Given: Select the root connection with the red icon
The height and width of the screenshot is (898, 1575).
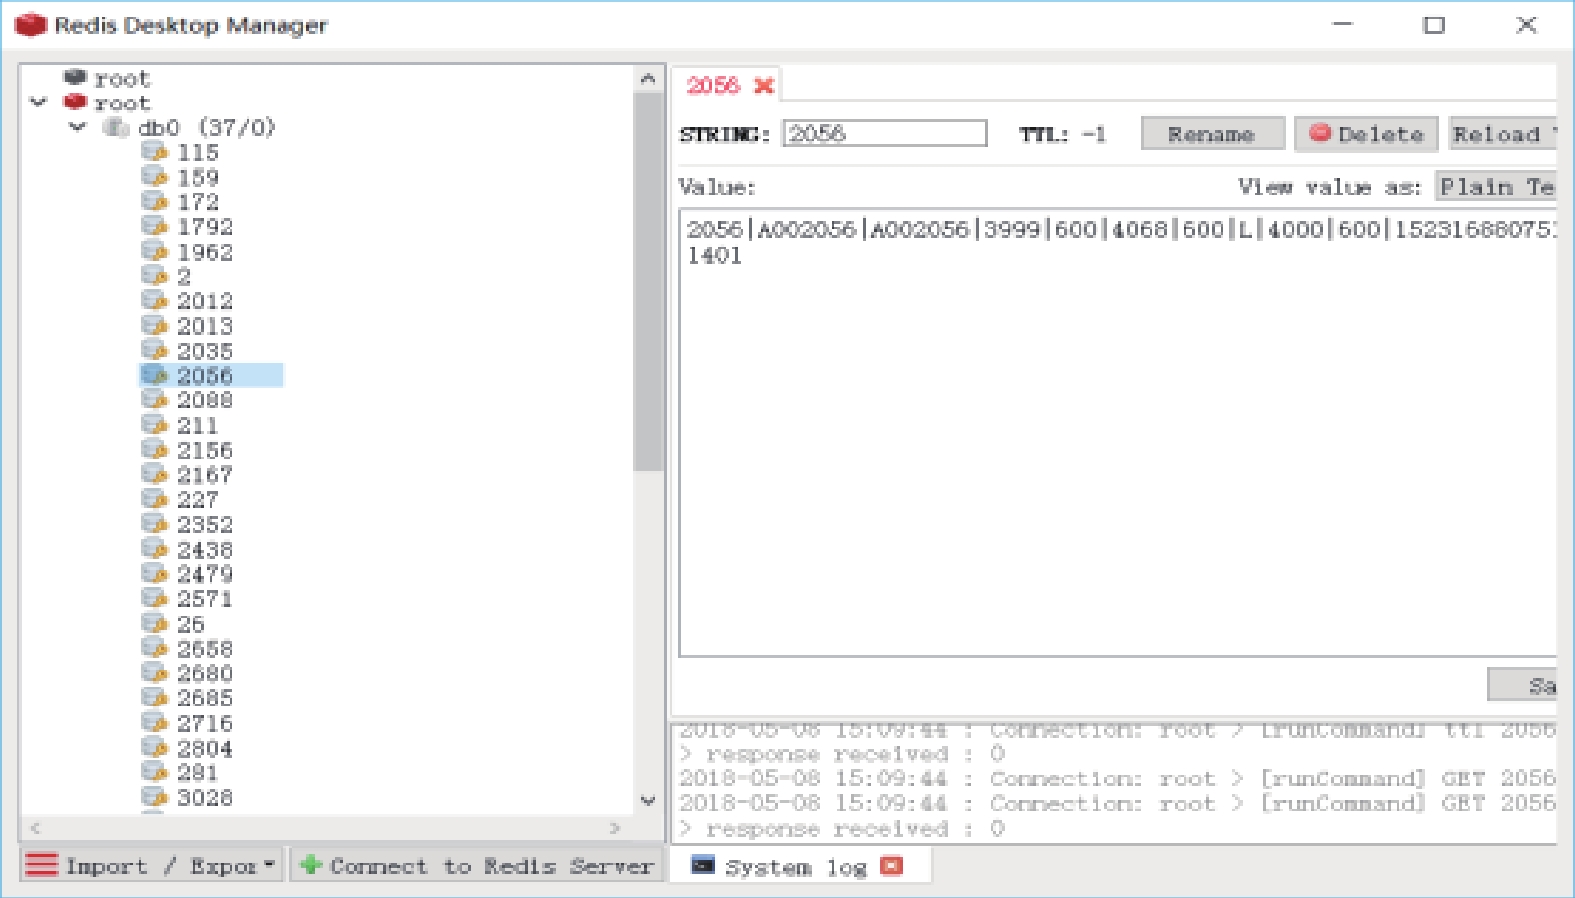Looking at the screenshot, I should coord(107,103).
